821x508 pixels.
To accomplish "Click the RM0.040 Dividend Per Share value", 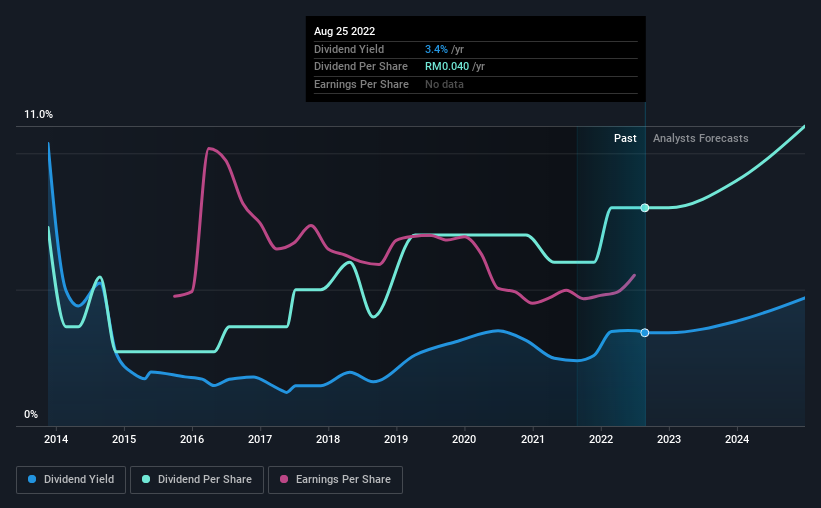I will point(447,67).
